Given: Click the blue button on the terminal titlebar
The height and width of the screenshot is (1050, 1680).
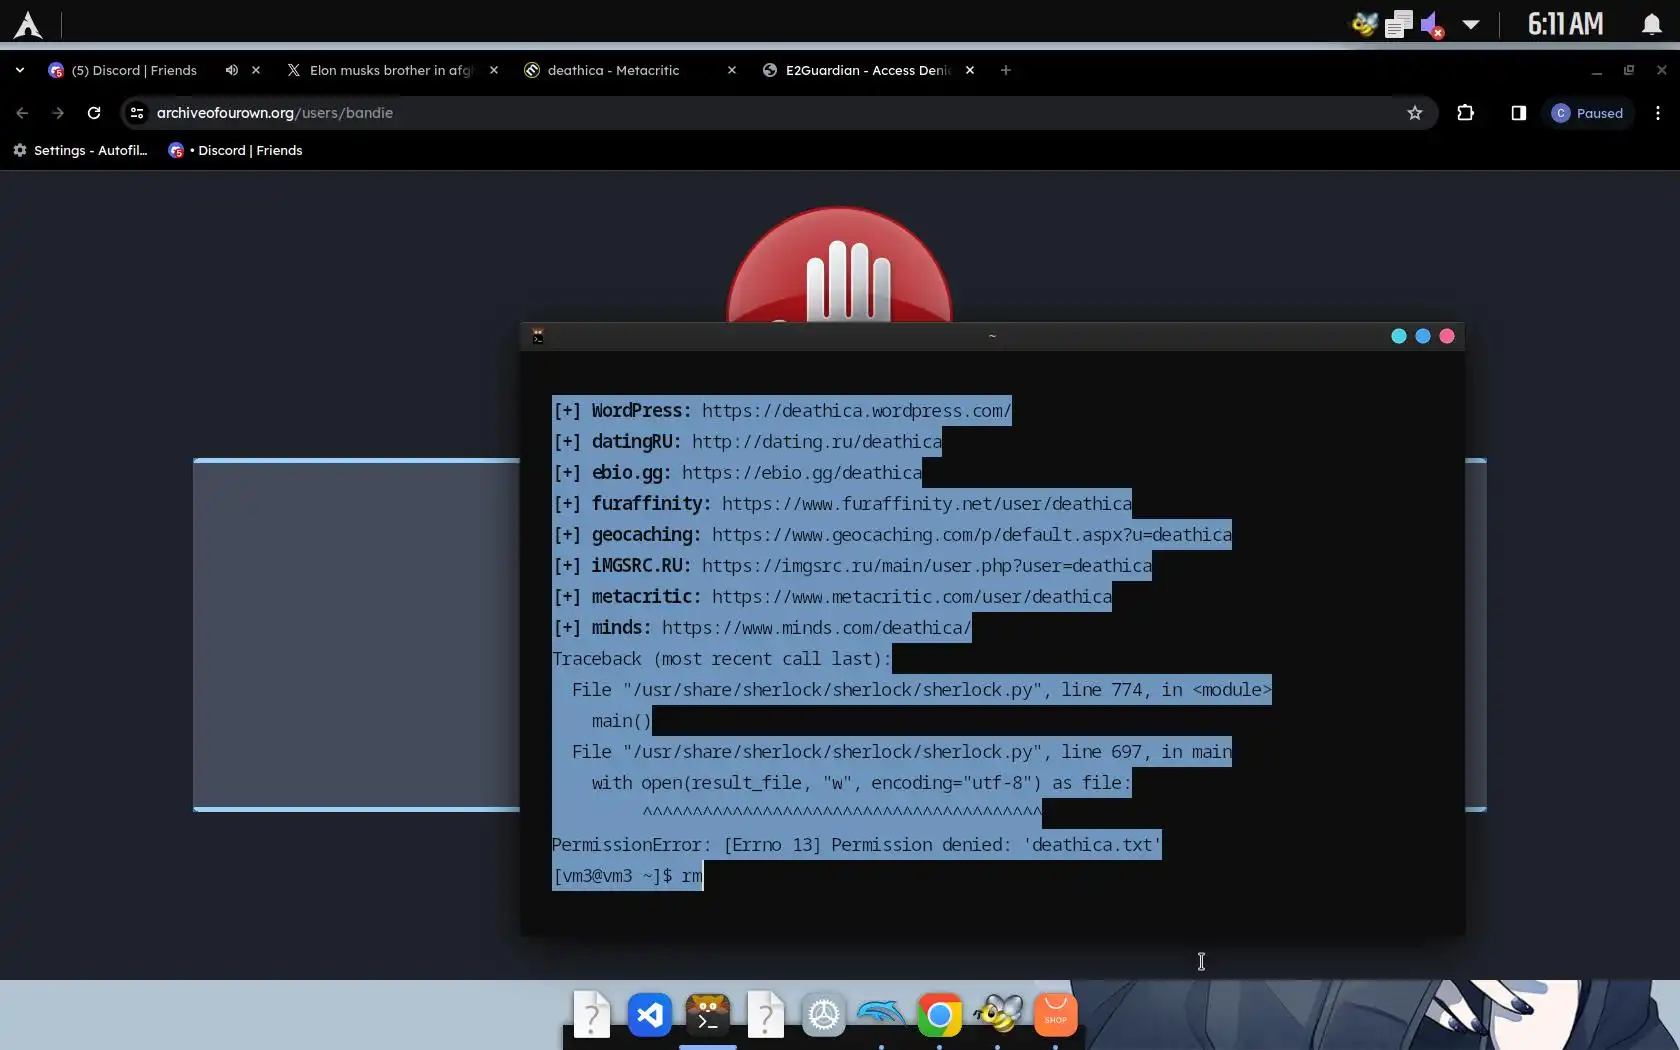Looking at the screenshot, I should (x=1423, y=336).
